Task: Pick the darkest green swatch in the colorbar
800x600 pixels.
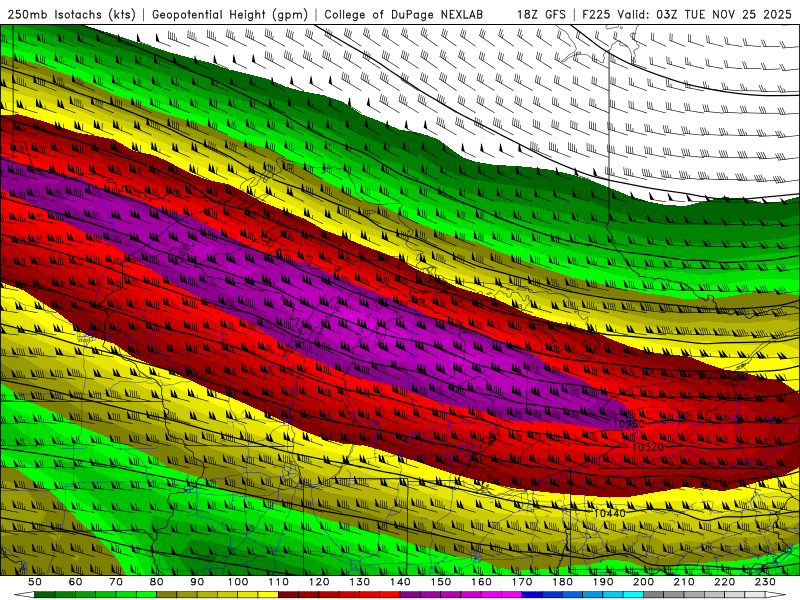Action: click(45, 594)
